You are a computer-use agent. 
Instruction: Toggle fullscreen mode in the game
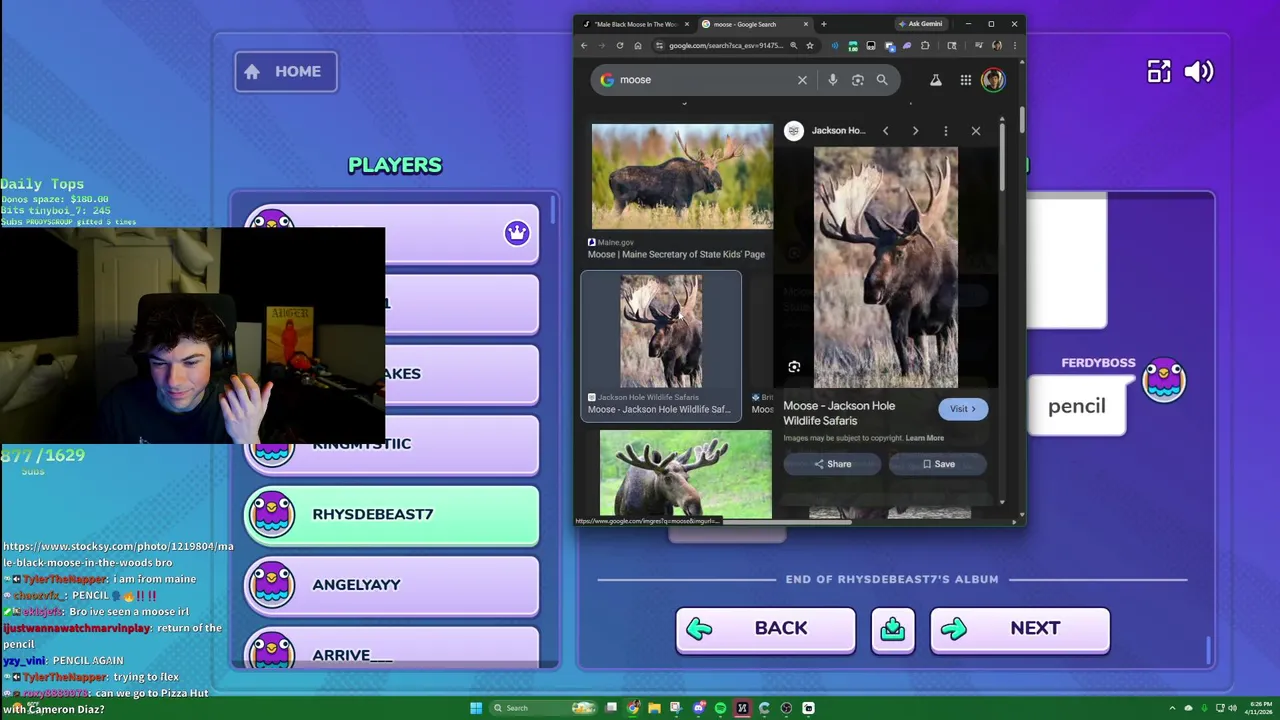click(1159, 71)
